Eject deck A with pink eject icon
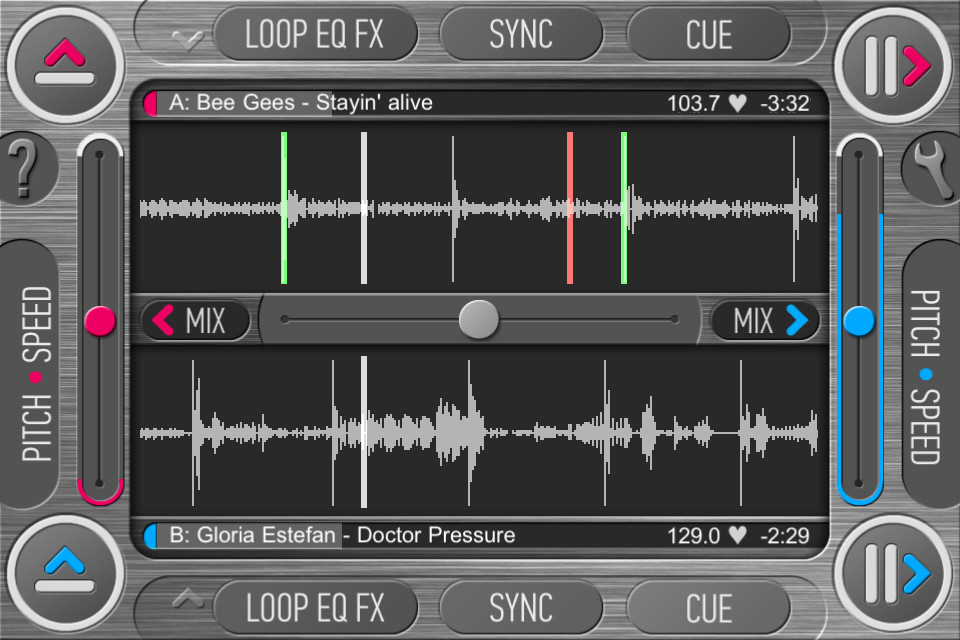Viewport: 960px width, 640px height. (65, 65)
